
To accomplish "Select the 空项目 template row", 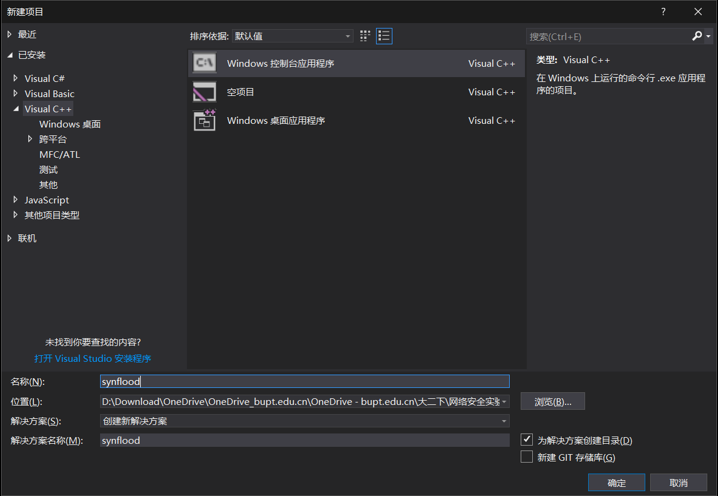I will pyautogui.click(x=356, y=92).
